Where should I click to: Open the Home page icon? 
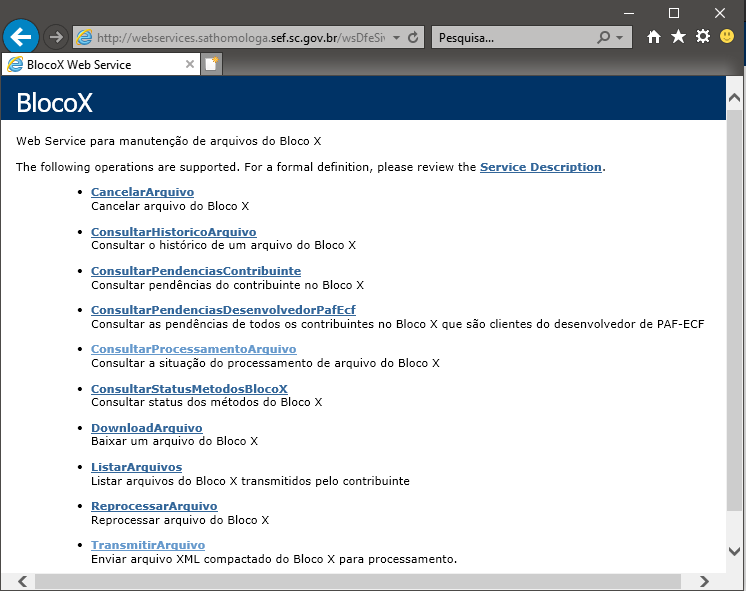click(x=654, y=37)
